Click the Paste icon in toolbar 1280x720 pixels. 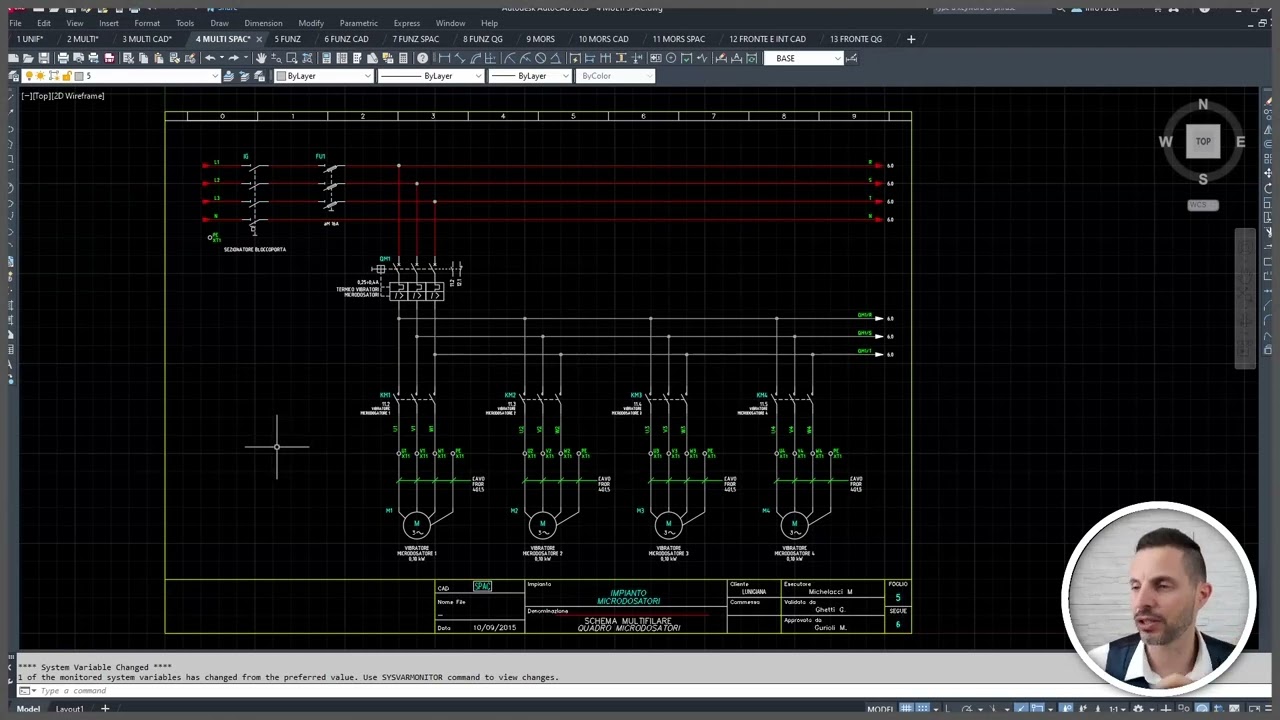pos(159,58)
